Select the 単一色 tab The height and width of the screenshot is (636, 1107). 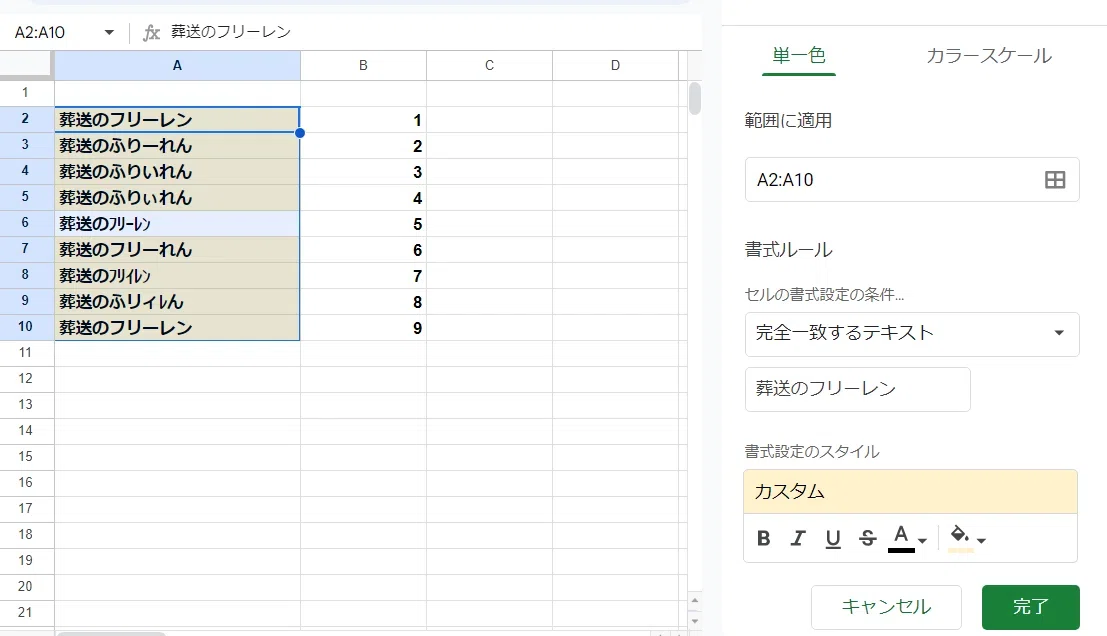(x=798, y=55)
